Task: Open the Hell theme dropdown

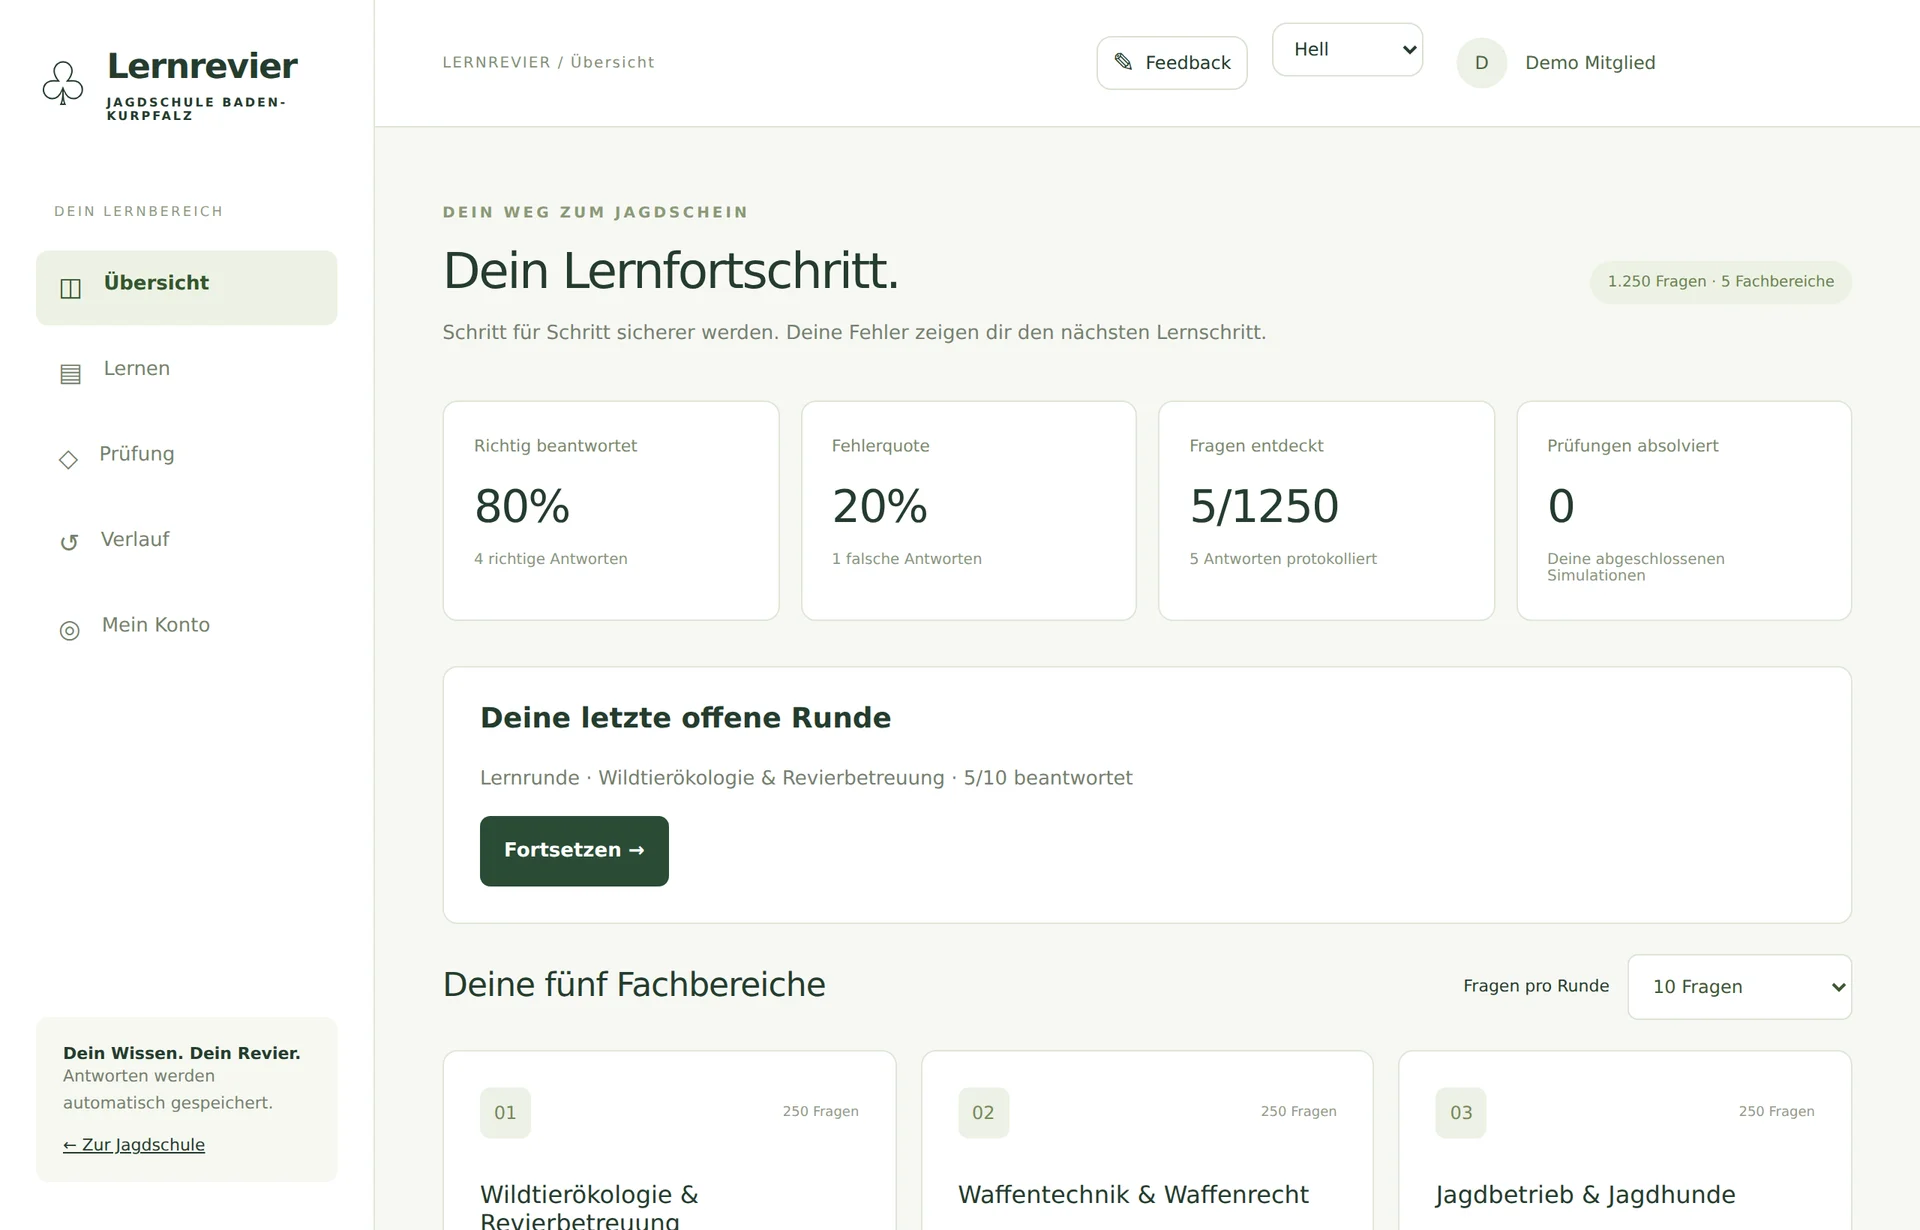Action: click(1347, 49)
